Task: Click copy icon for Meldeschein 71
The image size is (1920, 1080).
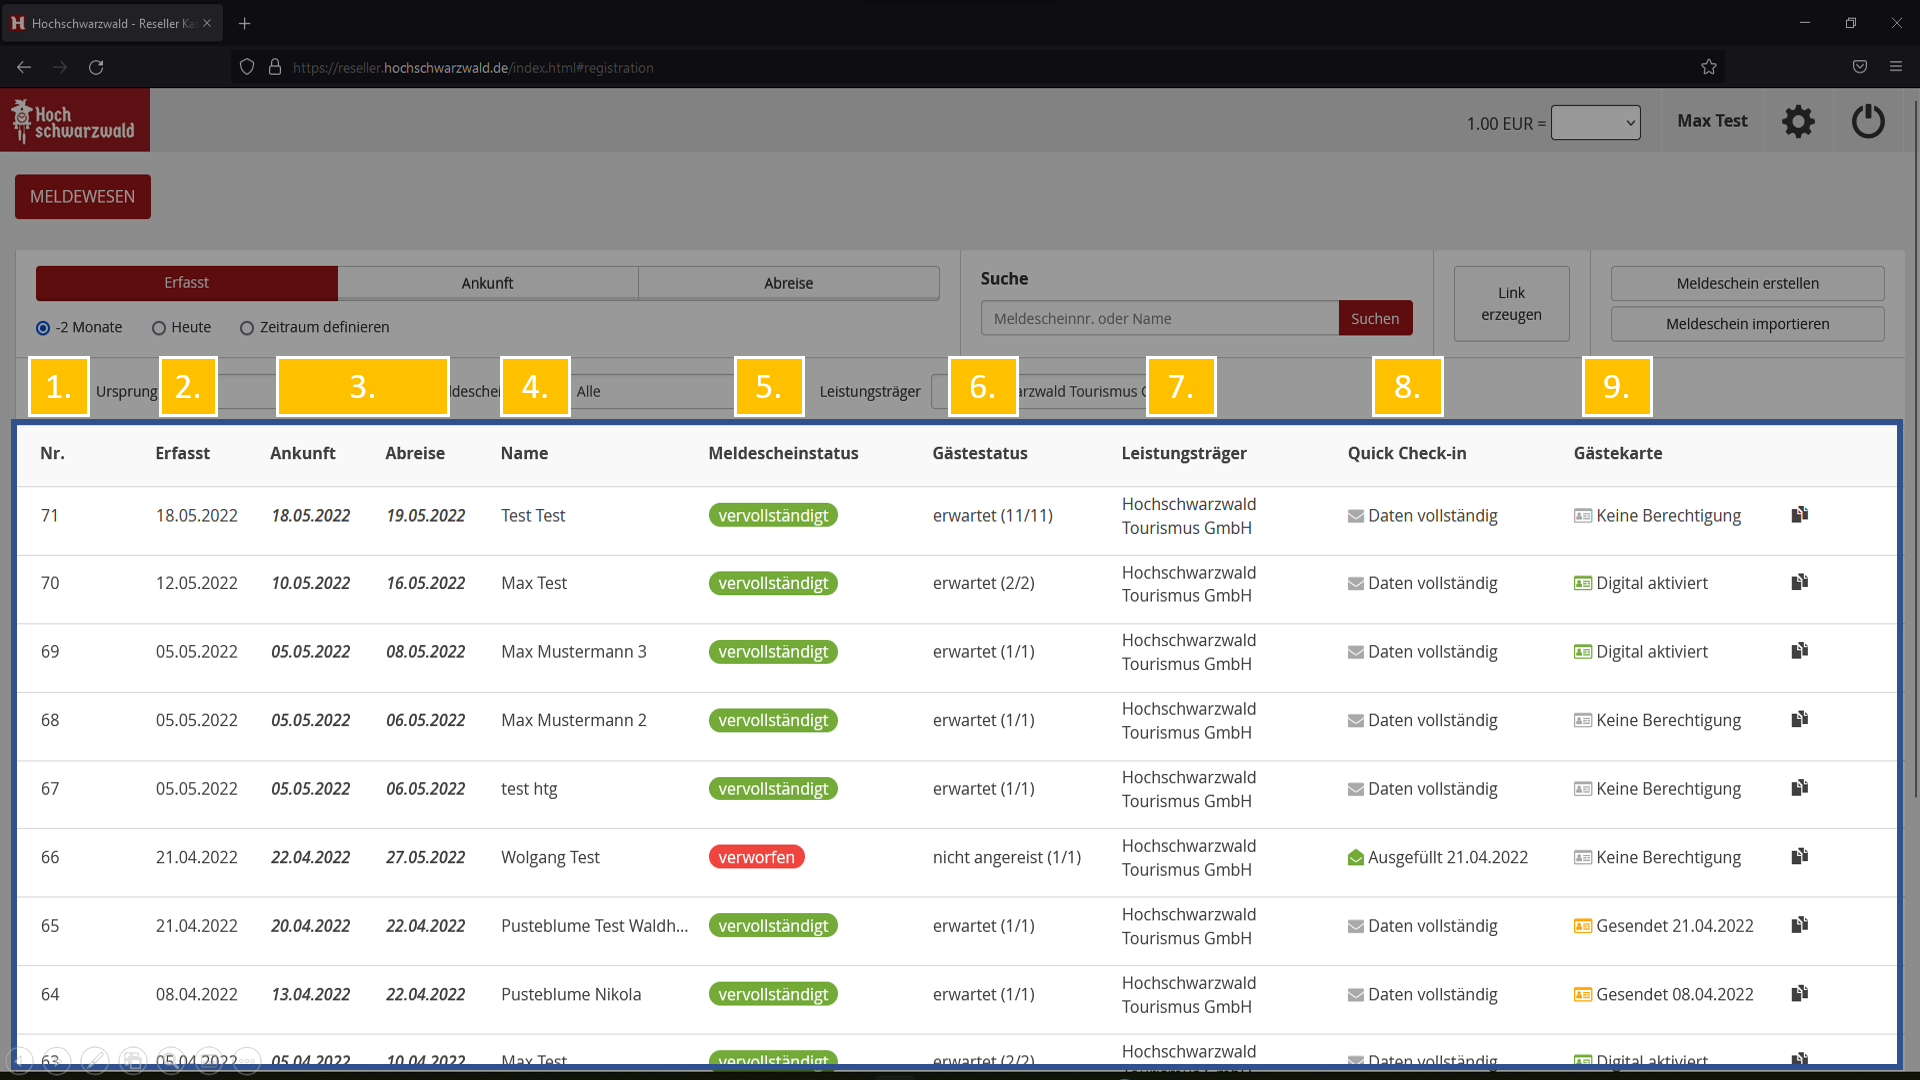Action: 1800,515
